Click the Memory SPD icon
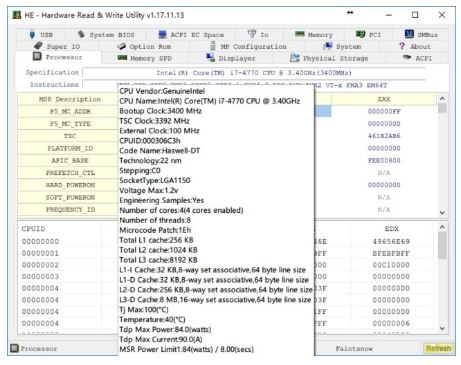This screenshot has height=365, width=461. coord(122,58)
